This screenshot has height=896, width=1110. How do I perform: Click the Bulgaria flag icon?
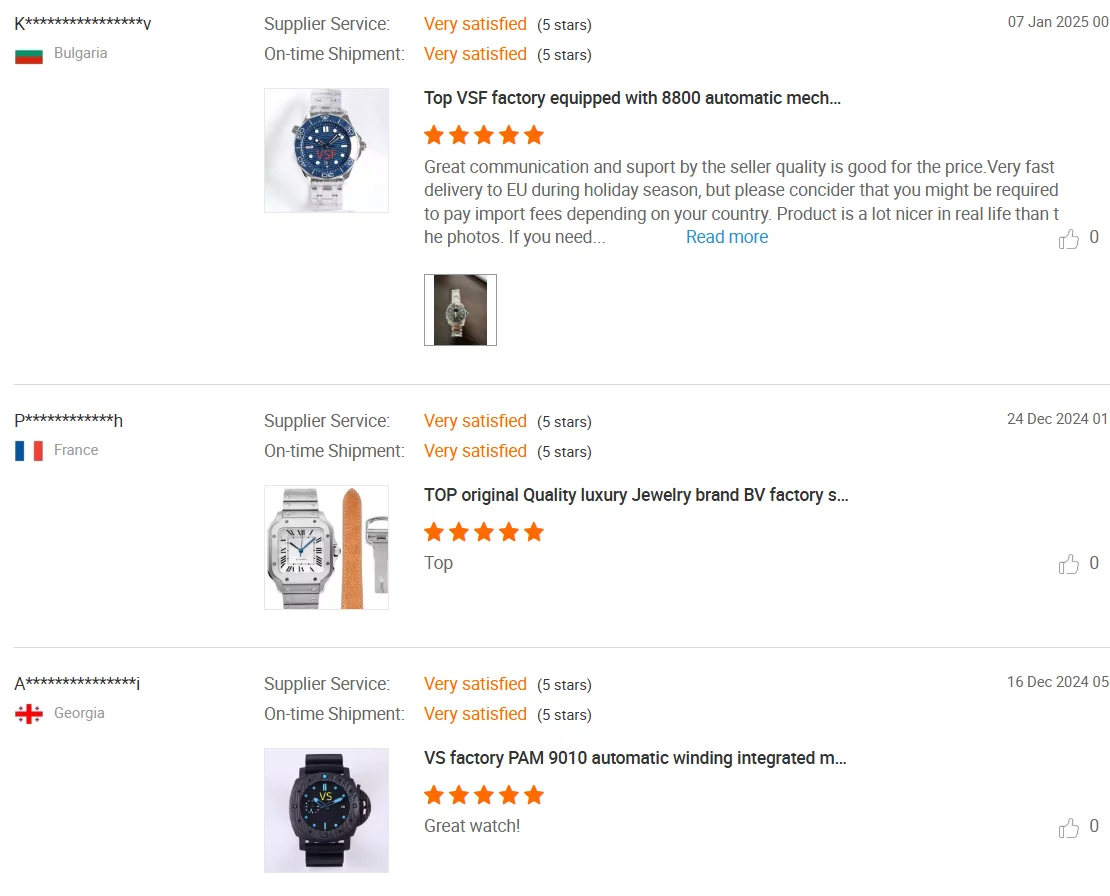point(29,55)
